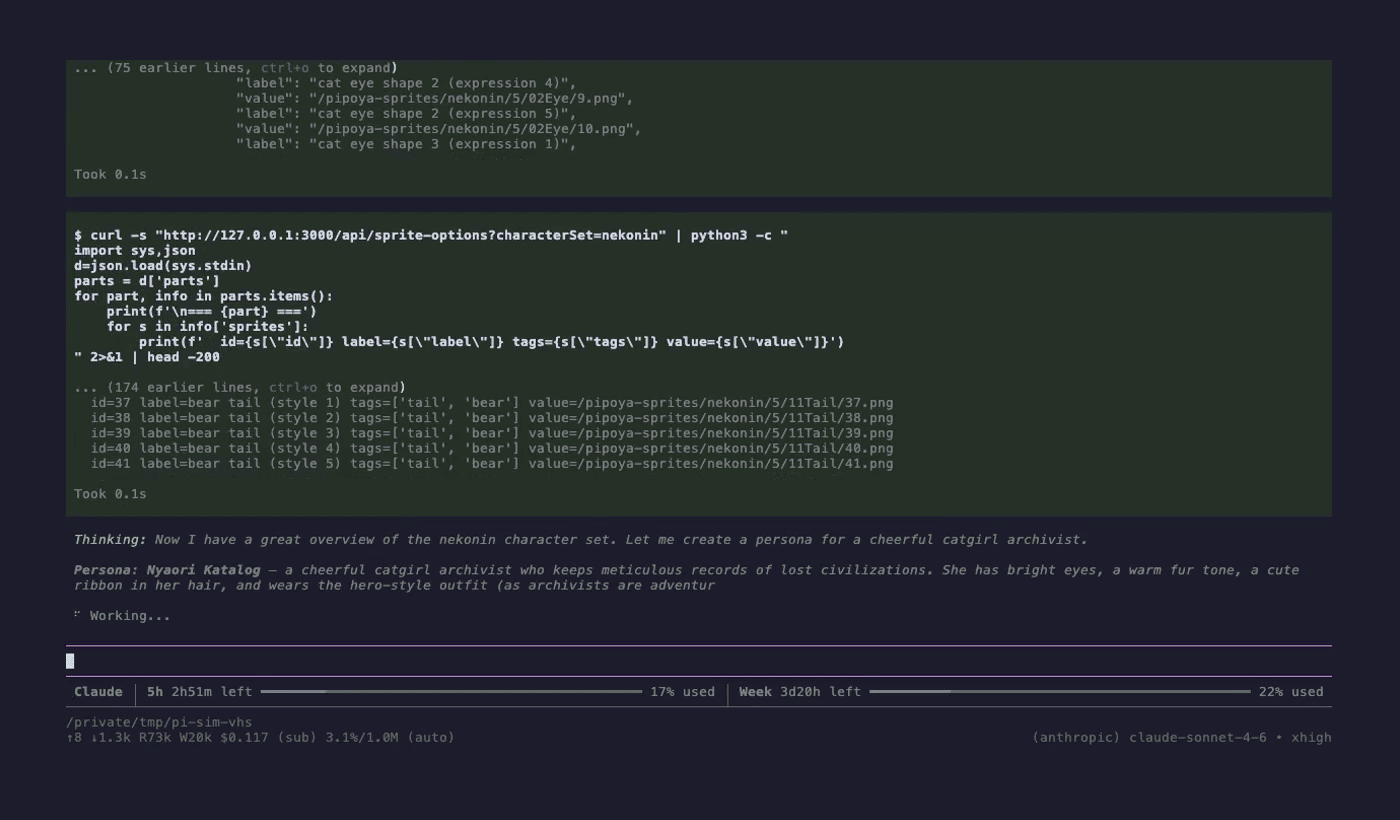Click the 'head -200' line
This screenshot has height=820, width=1400.
147,356
